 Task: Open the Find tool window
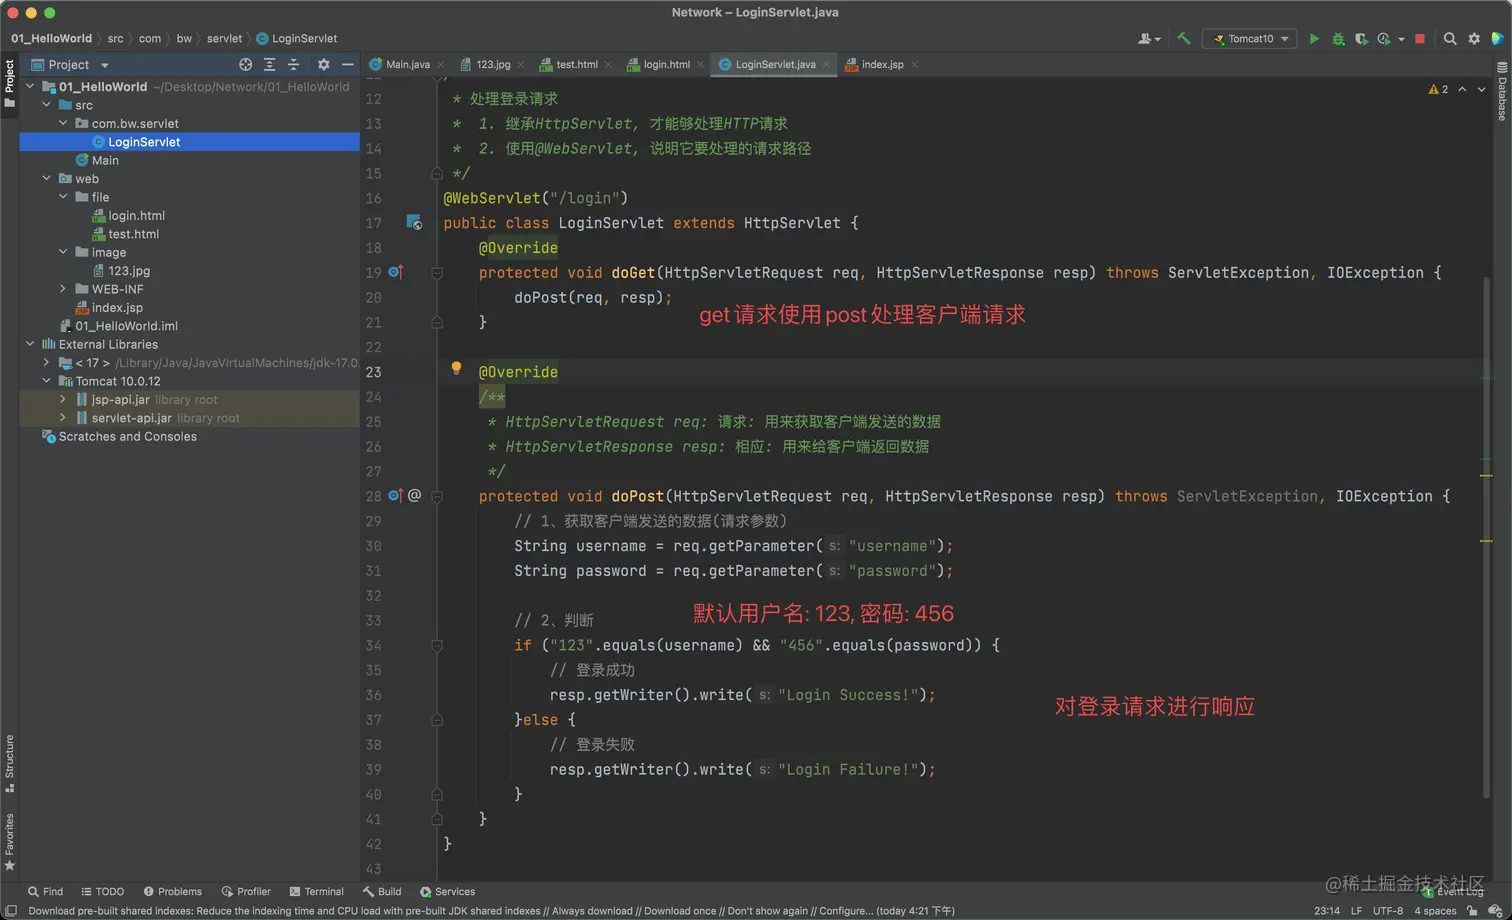[x=45, y=892]
